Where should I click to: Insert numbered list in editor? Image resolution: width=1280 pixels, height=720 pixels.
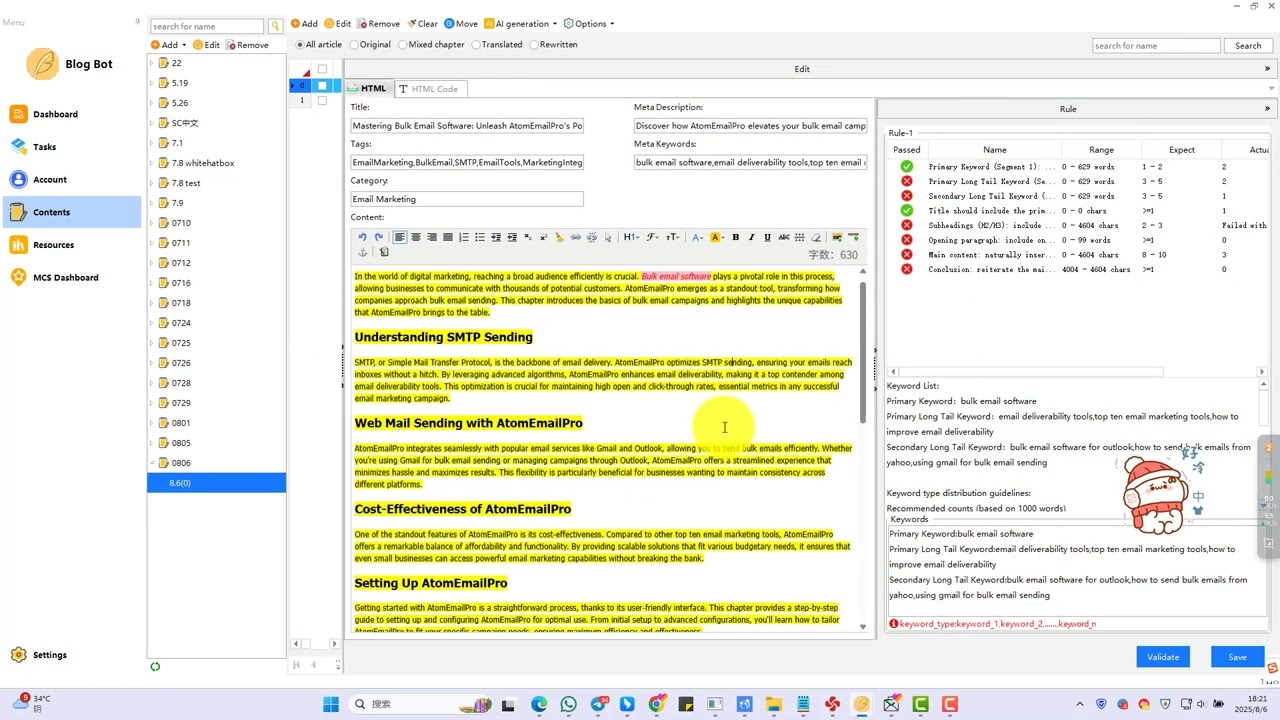464,237
